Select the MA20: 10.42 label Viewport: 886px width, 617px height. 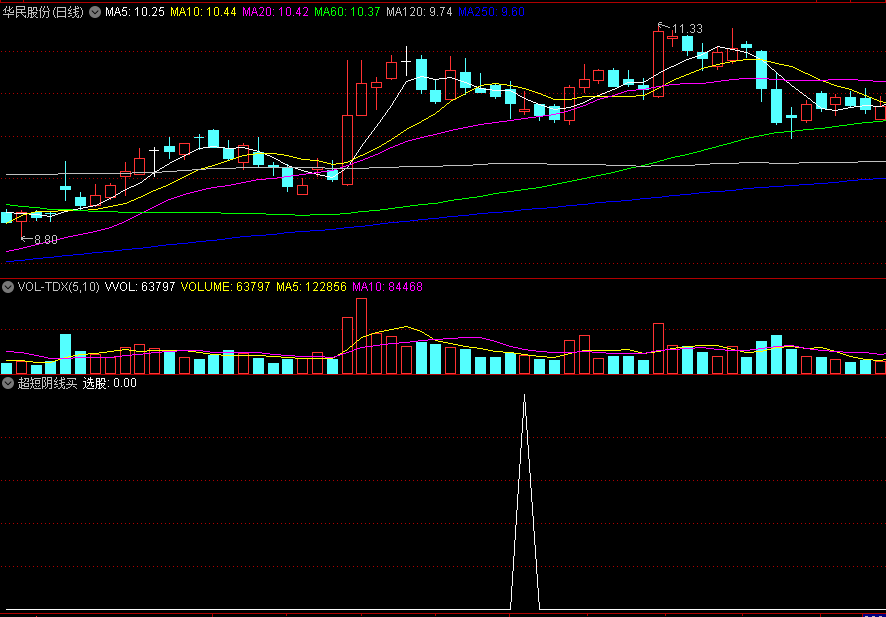[x=275, y=12]
